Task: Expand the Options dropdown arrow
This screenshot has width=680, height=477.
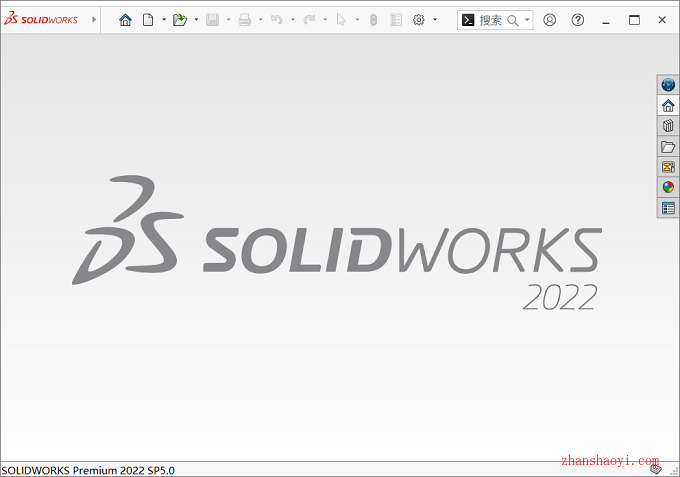Action: [x=435, y=20]
